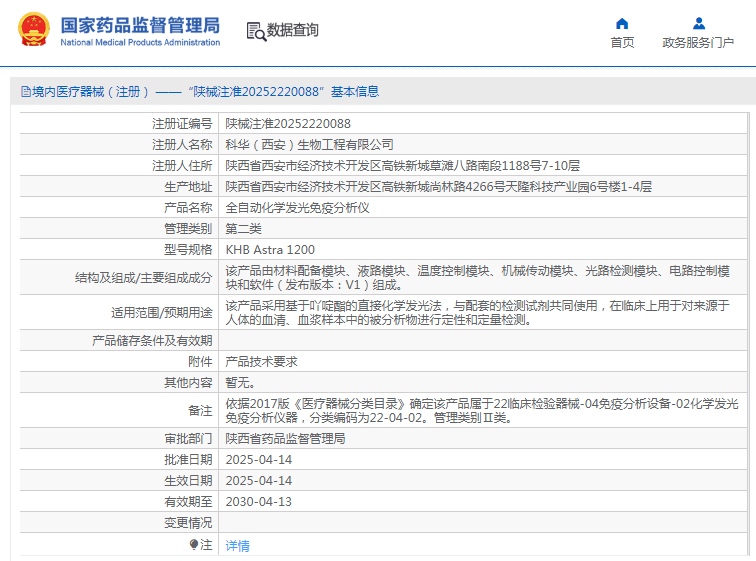Click approval date 2025-04-14 in 批准日期 row

point(258,460)
